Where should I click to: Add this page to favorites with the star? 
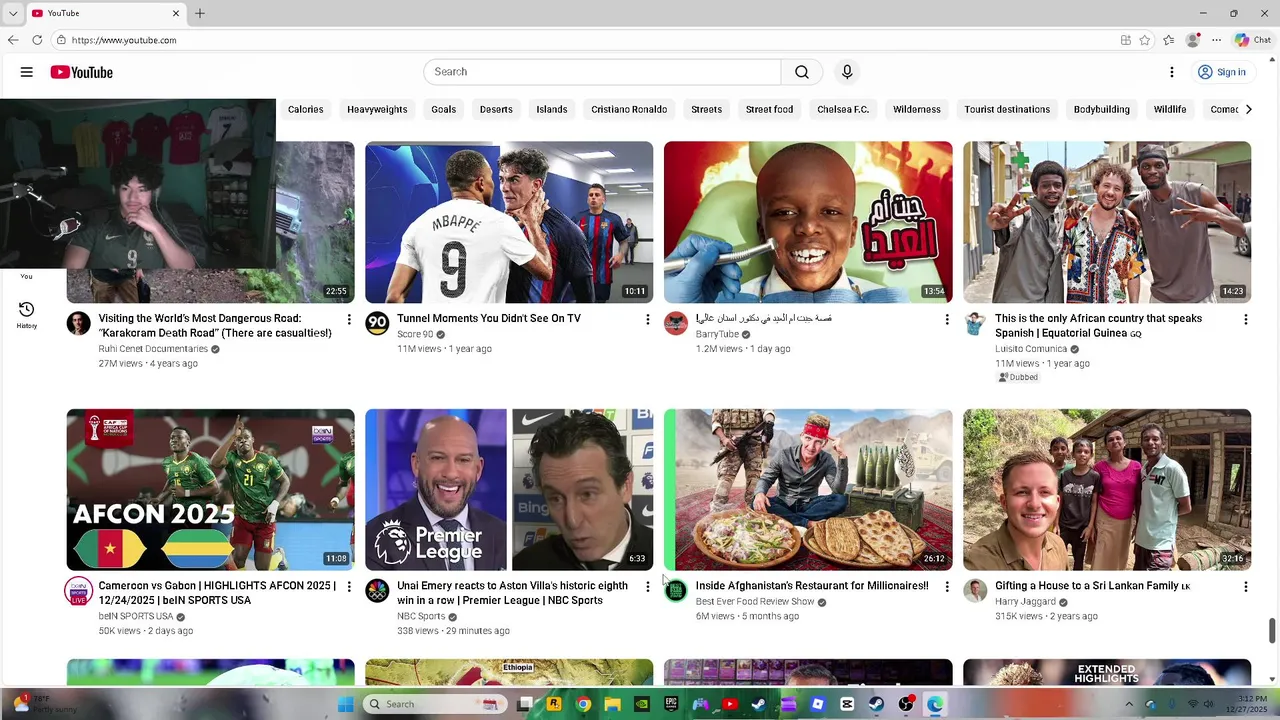click(x=1145, y=40)
